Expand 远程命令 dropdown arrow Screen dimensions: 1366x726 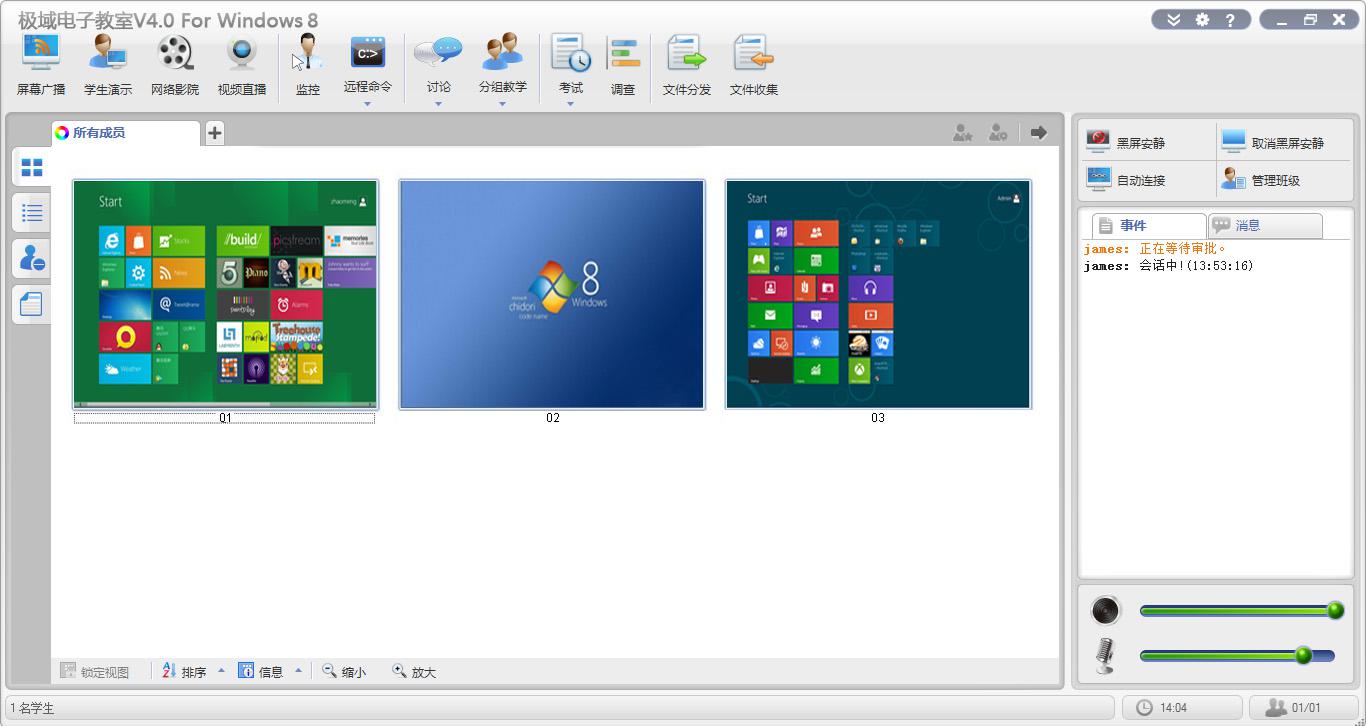pyautogui.click(x=367, y=104)
